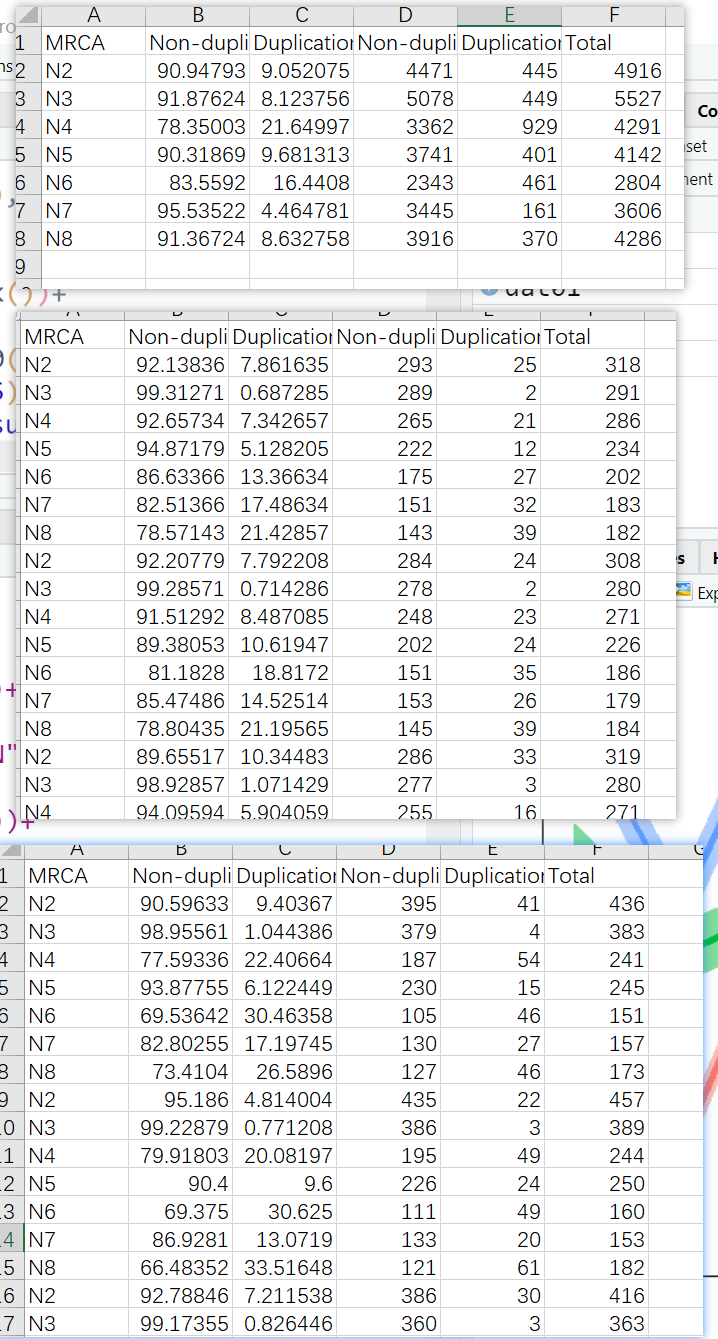
Task: Click cell containing 95.53522
Action: pyautogui.click(x=198, y=210)
